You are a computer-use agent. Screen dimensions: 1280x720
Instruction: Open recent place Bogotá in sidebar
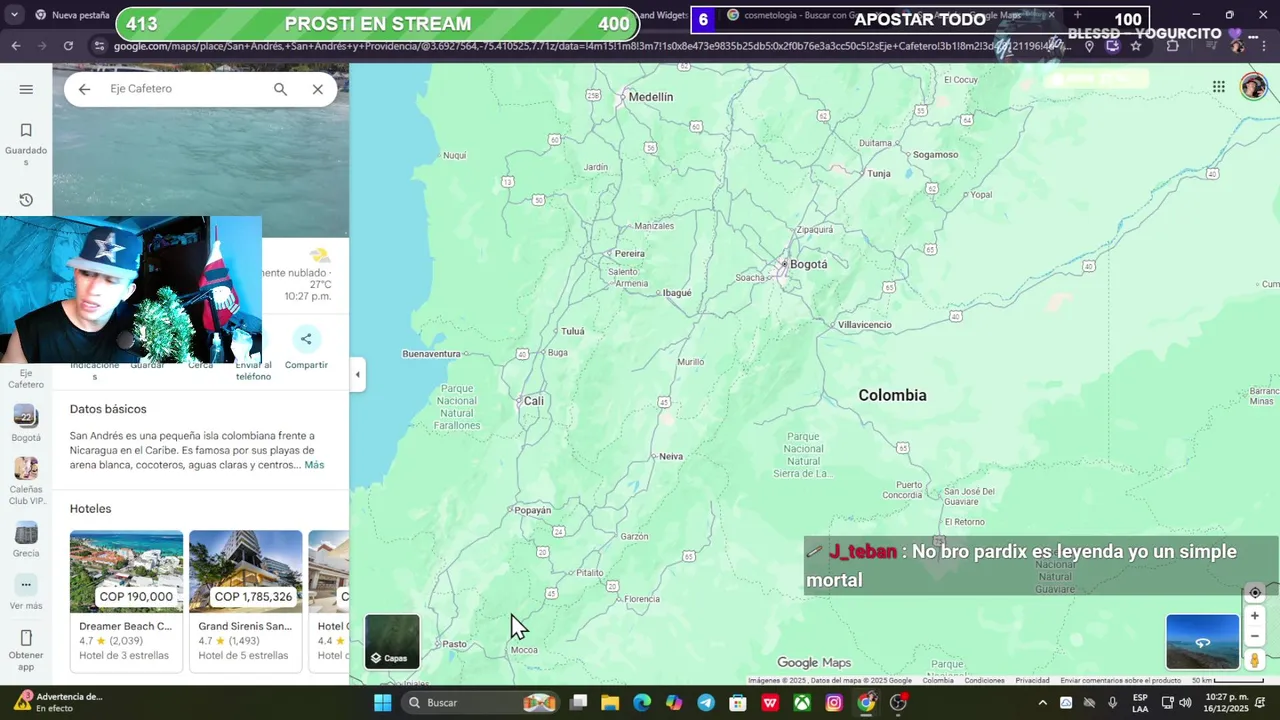point(26,423)
